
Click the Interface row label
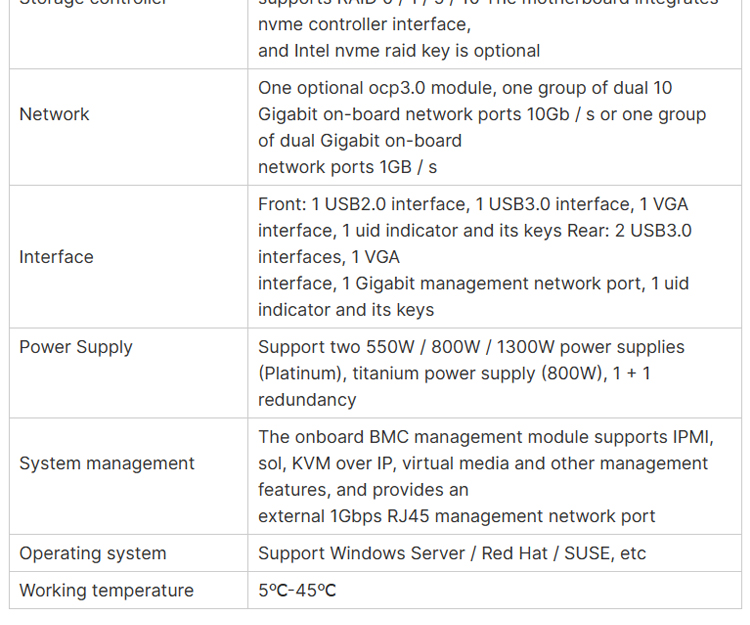tap(56, 257)
